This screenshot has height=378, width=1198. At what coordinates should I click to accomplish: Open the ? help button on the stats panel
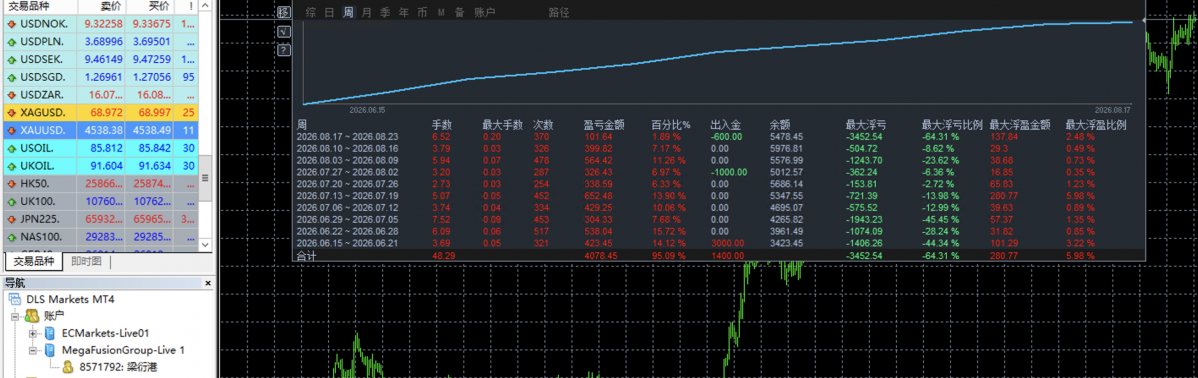click(284, 50)
